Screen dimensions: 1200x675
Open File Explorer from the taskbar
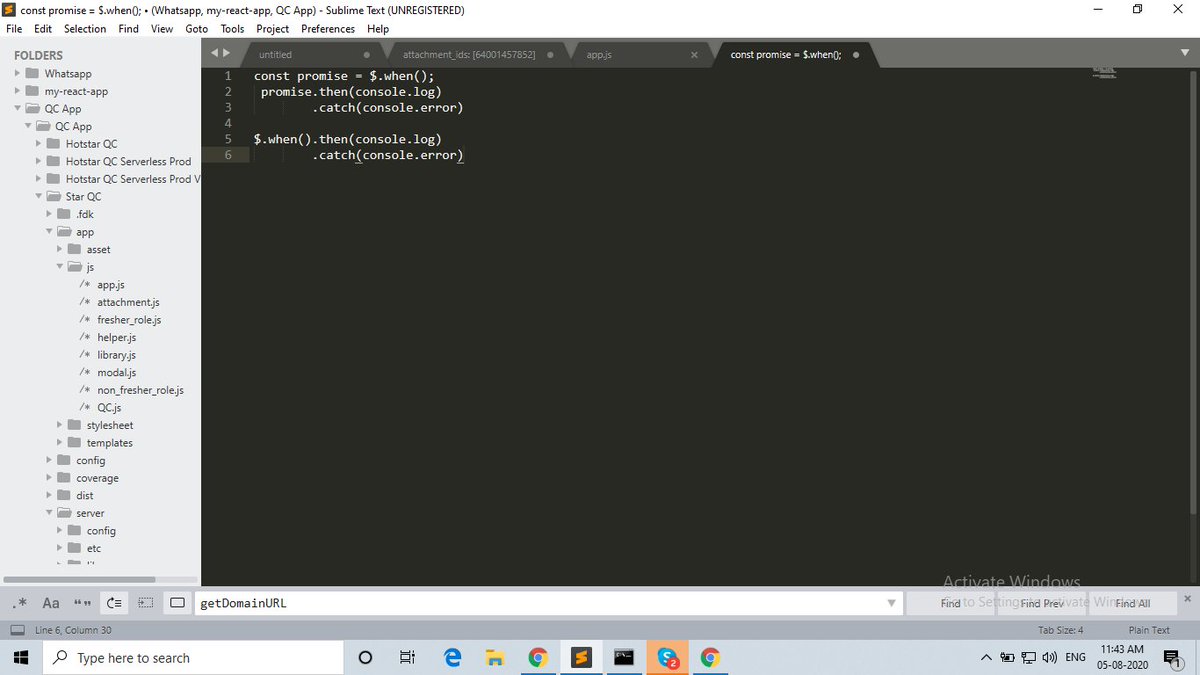pyautogui.click(x=495, y=657)
